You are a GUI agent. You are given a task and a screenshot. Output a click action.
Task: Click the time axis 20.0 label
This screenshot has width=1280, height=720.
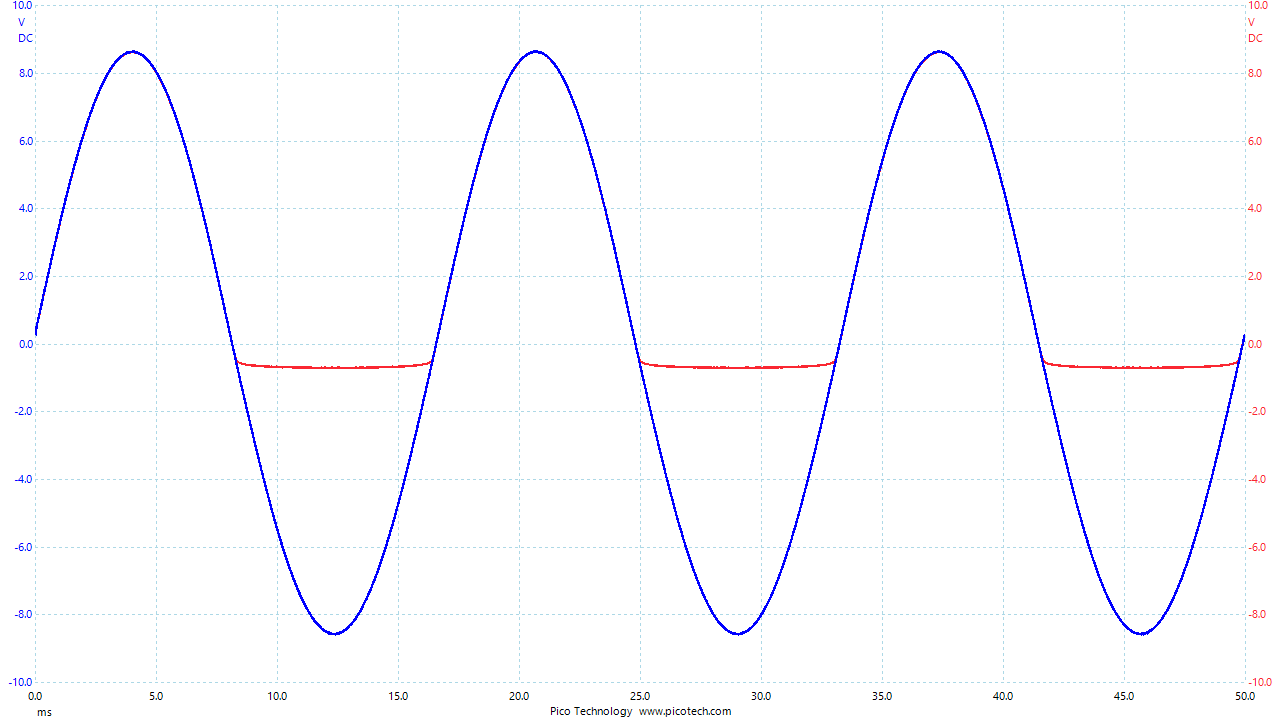point(519,696)
